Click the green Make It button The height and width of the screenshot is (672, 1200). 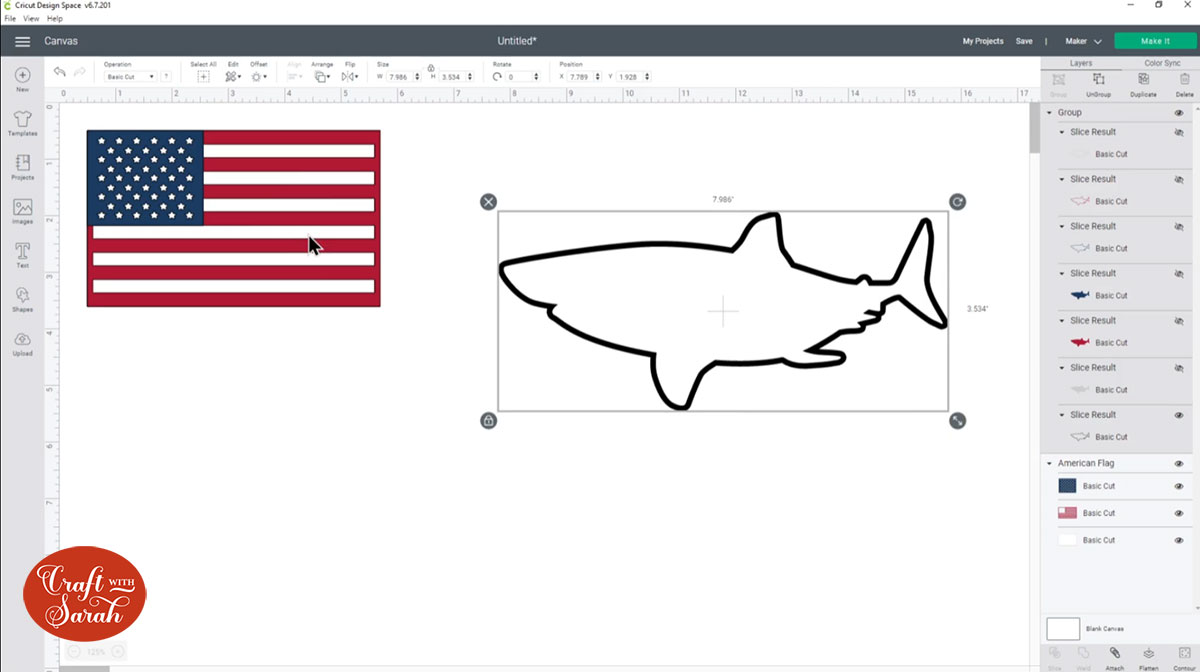click(1155, 40)
